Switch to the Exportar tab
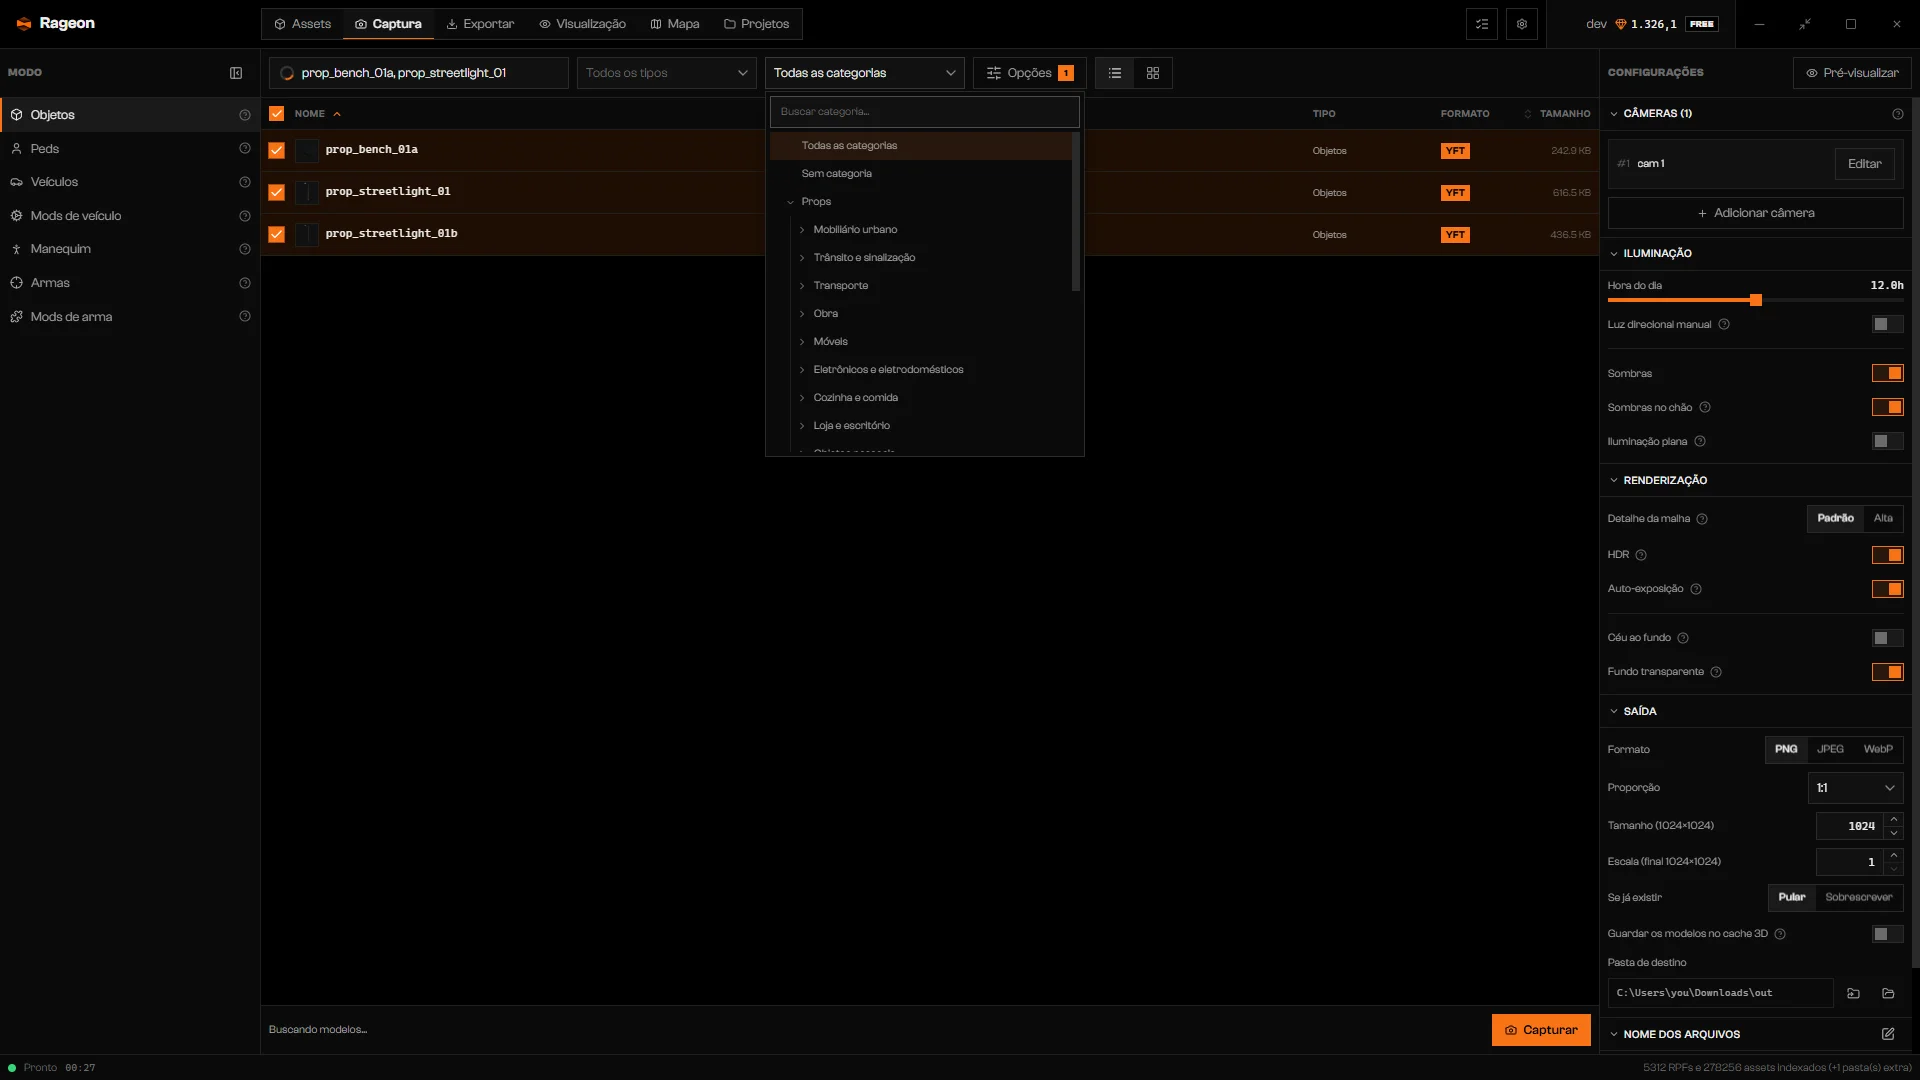Screen dimensions: 1920x1080 [480, 24]
